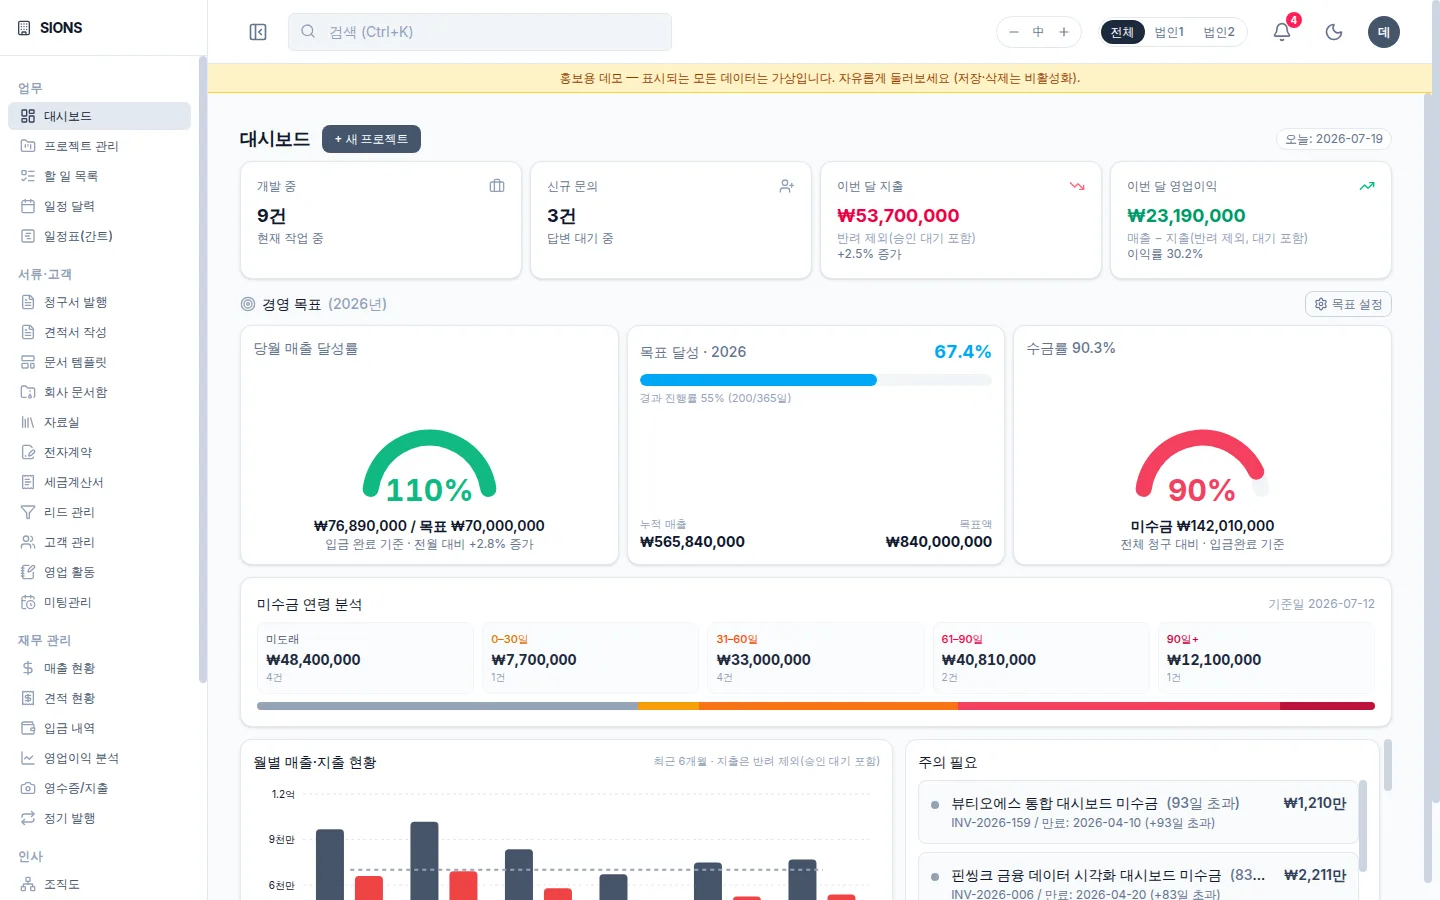Click the 회사 문서함 folder icon

pyautogui.click(x=28, y=392)
